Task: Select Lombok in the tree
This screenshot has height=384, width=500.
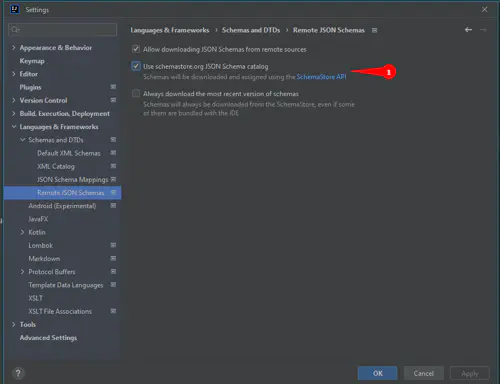Action: coord(41,246)
